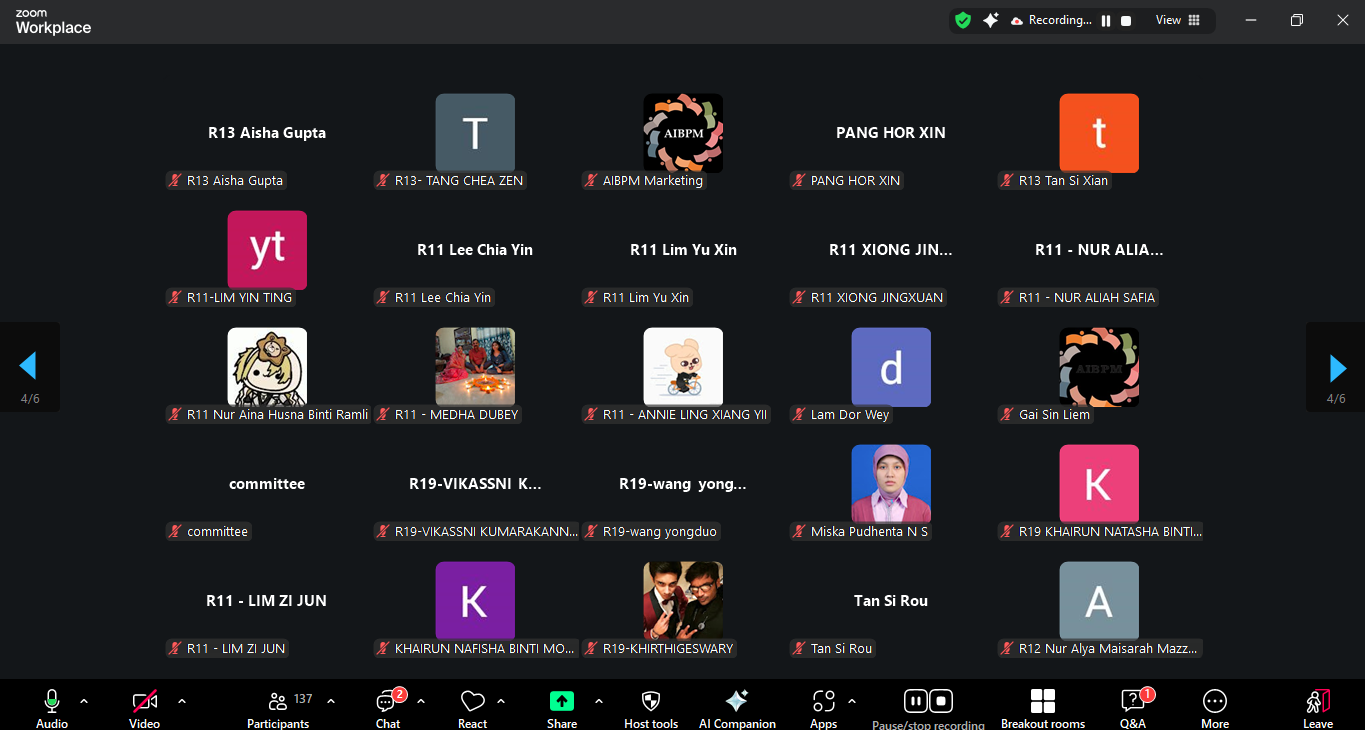Click the green Share screen button

pos(562,702)
